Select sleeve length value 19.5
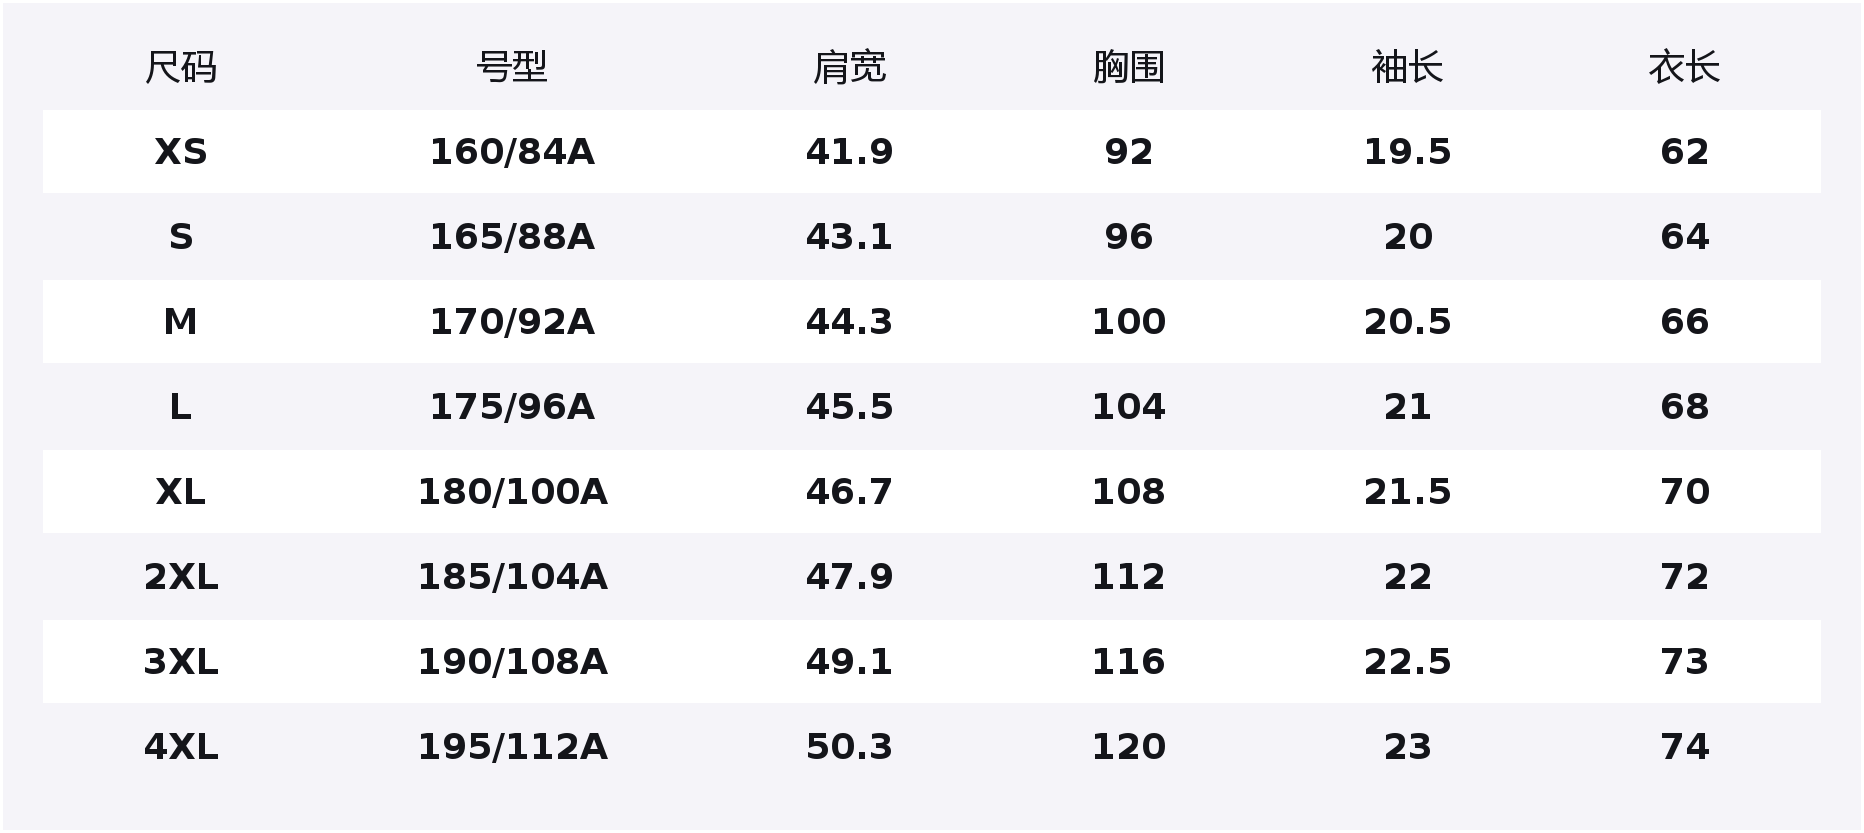Image resolution: width=1864 pixels, height=833 pixels. coord(1407,152)
